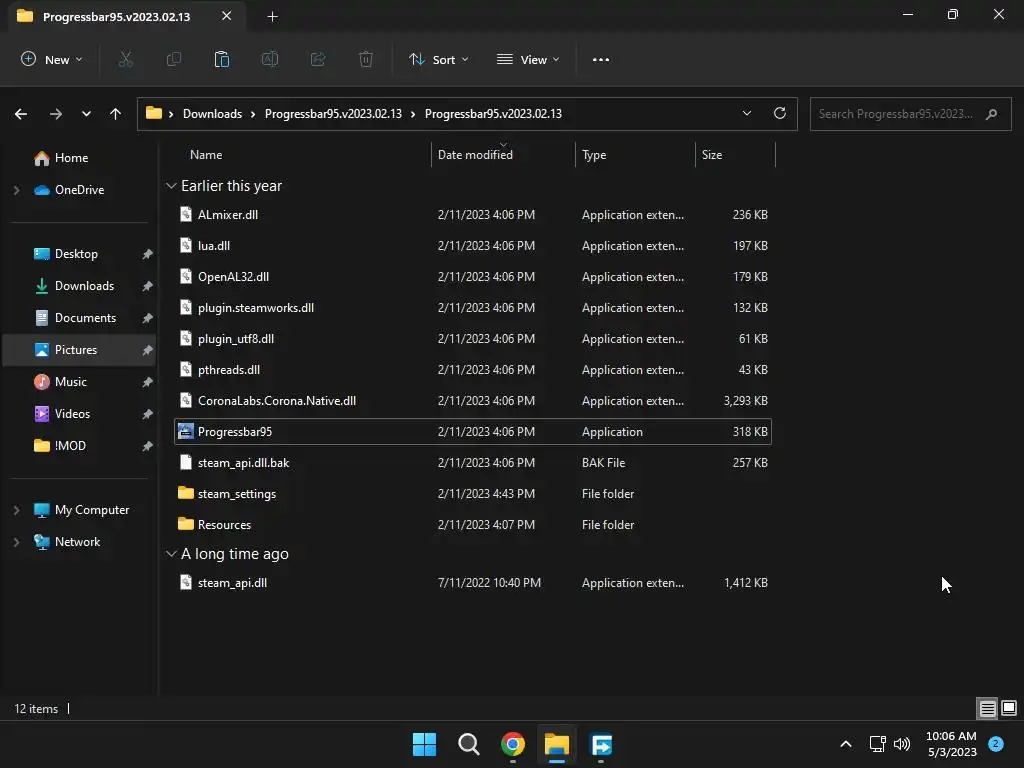This screenshot has width=1024, height=768.
Task: Click the Cut scissors icon
Action: pyautogui.click(x=125, y=59)
